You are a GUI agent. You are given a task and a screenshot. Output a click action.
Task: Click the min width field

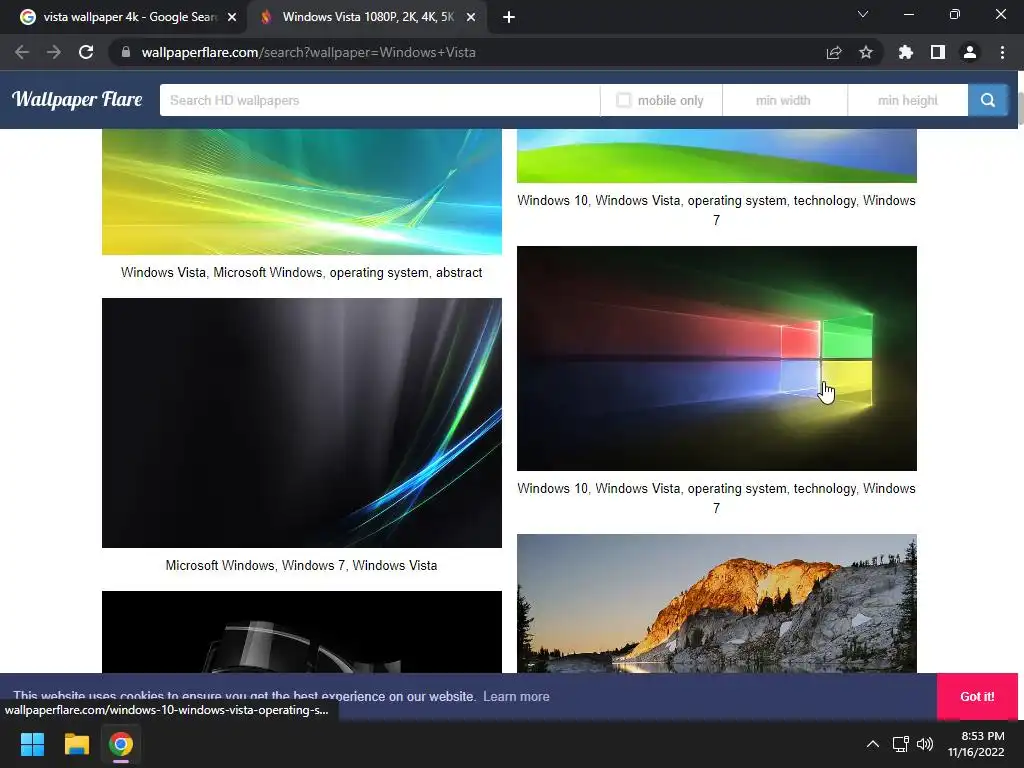point(784,100)
